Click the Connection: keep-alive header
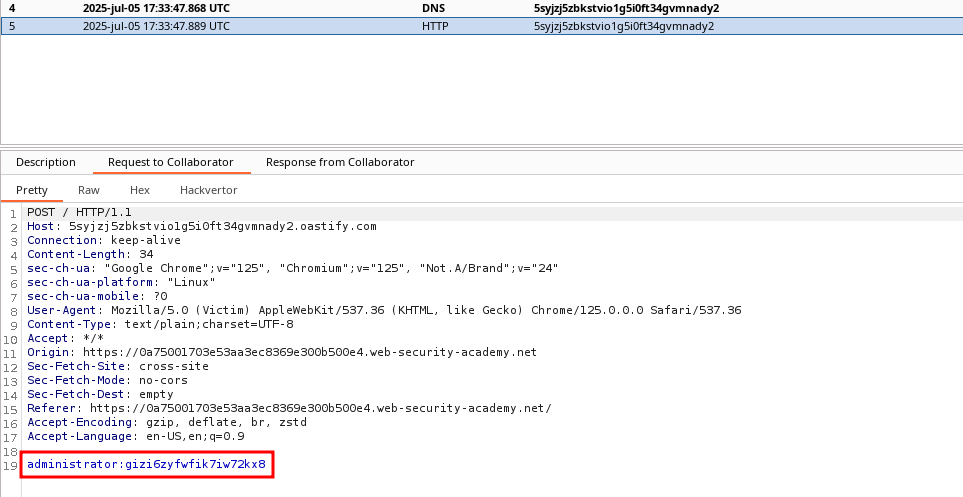The image size is (963, 497). click(104, 240)
